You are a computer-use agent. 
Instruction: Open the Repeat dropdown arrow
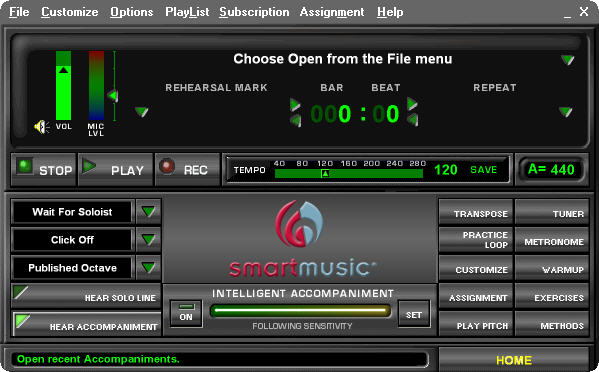tap(565, 112)
